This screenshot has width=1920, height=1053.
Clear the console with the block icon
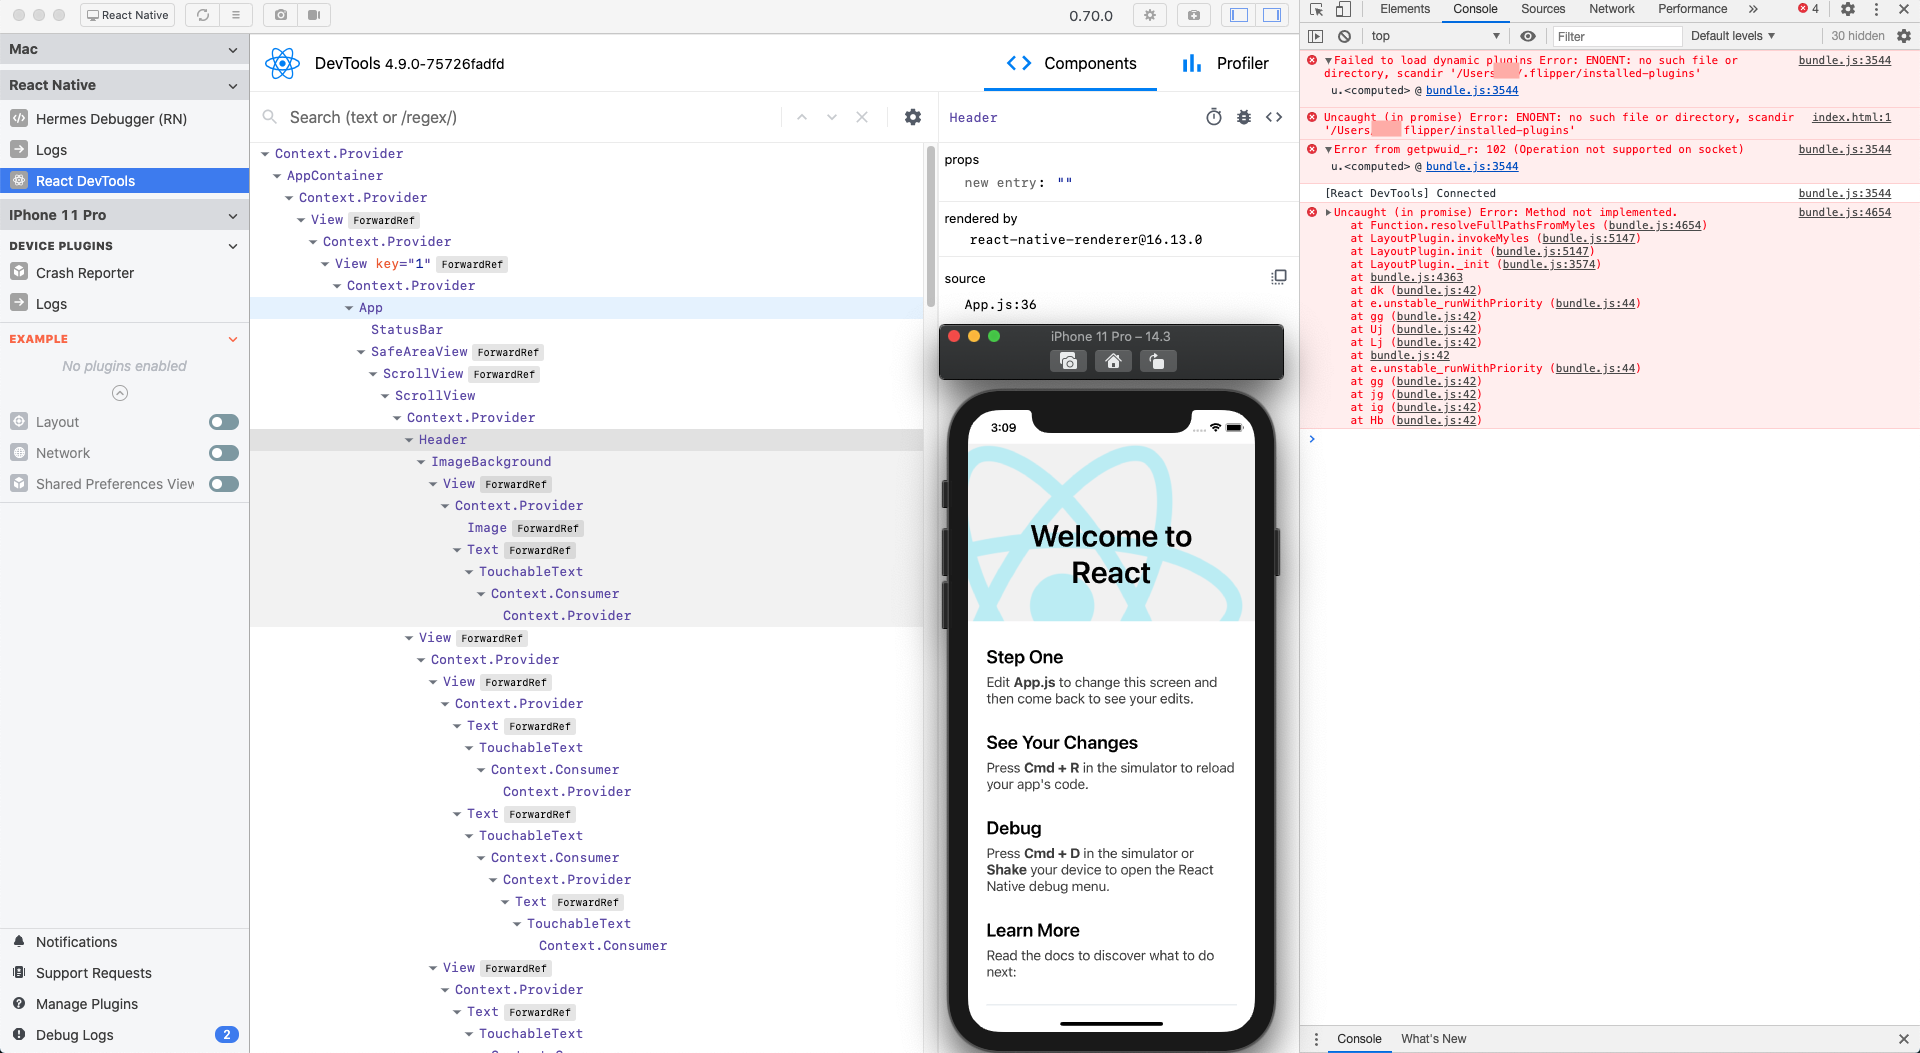[x=1345, y=36]
